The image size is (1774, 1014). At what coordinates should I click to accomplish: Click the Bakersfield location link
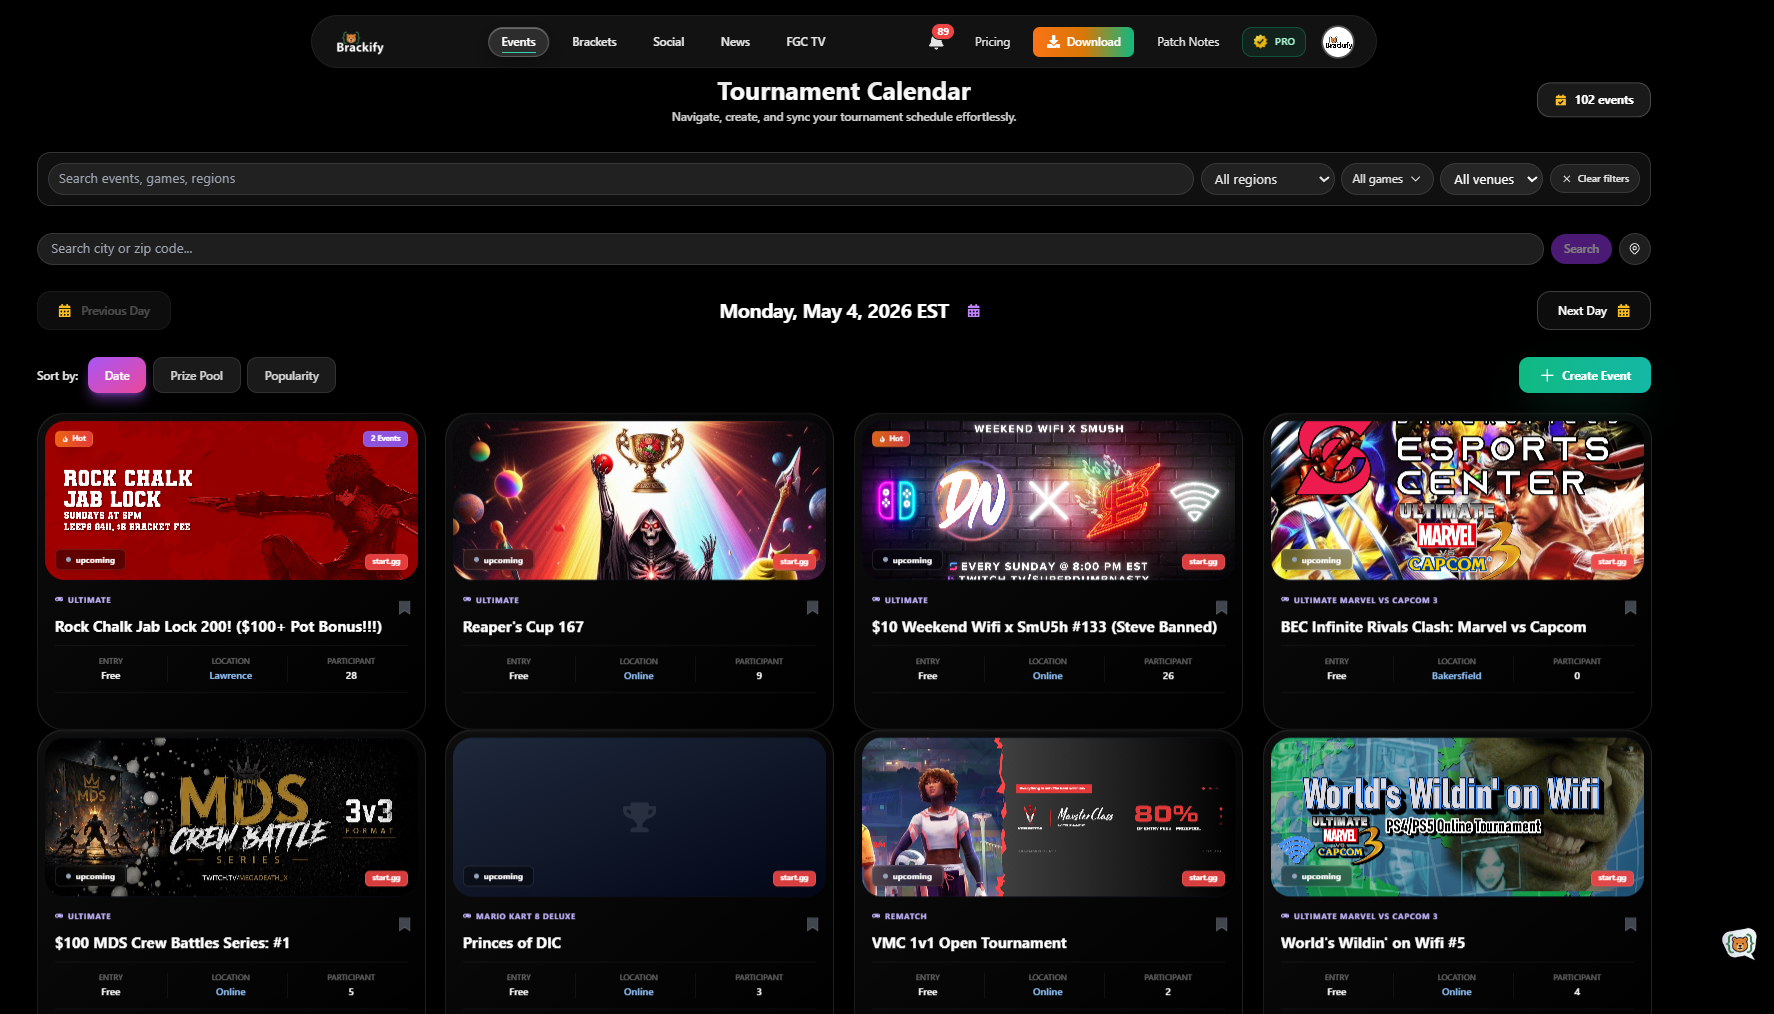[x=1457, y=676]
